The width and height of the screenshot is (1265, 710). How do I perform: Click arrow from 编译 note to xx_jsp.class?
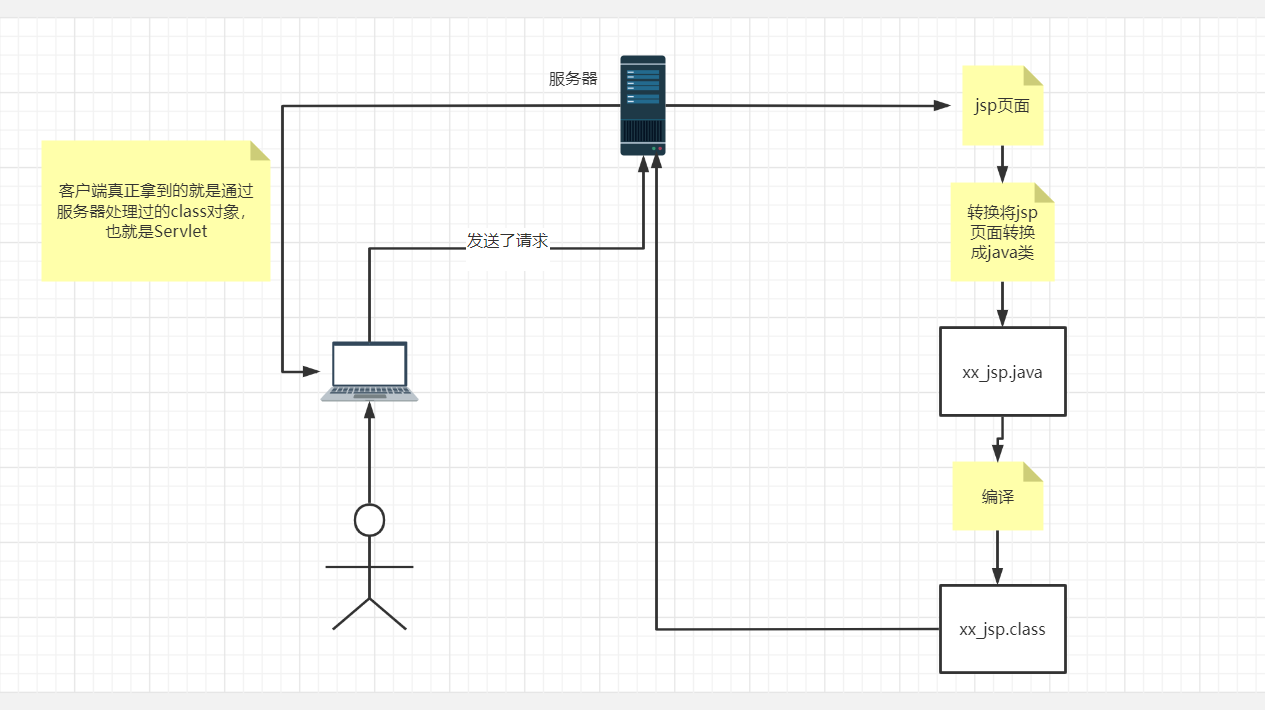[997, 558]
